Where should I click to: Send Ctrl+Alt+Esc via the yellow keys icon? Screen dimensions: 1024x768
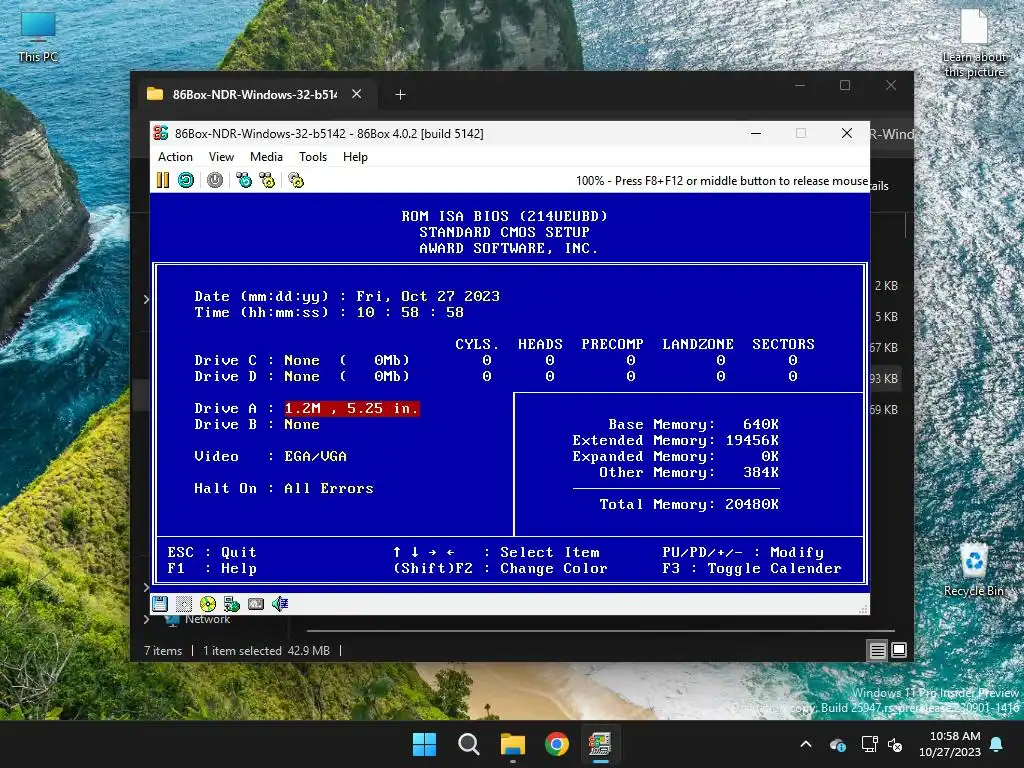(x=267, y=180)
